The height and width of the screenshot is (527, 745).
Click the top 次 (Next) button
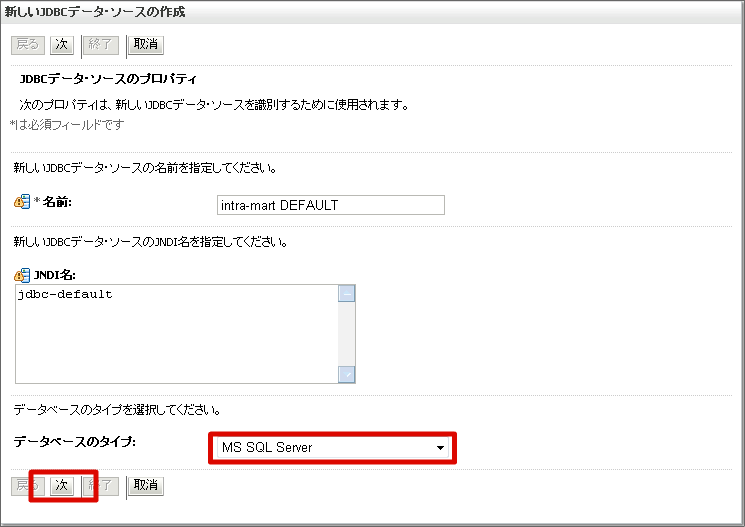tap(62, 45)
